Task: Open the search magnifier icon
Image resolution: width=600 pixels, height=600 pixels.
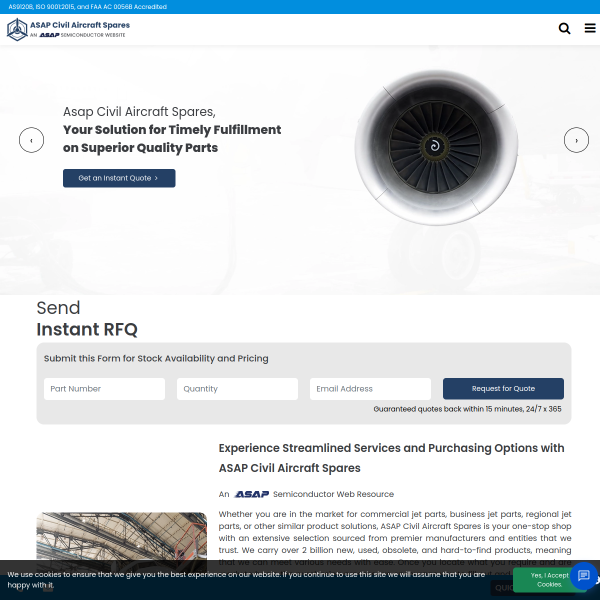Action: coord(564,28)
